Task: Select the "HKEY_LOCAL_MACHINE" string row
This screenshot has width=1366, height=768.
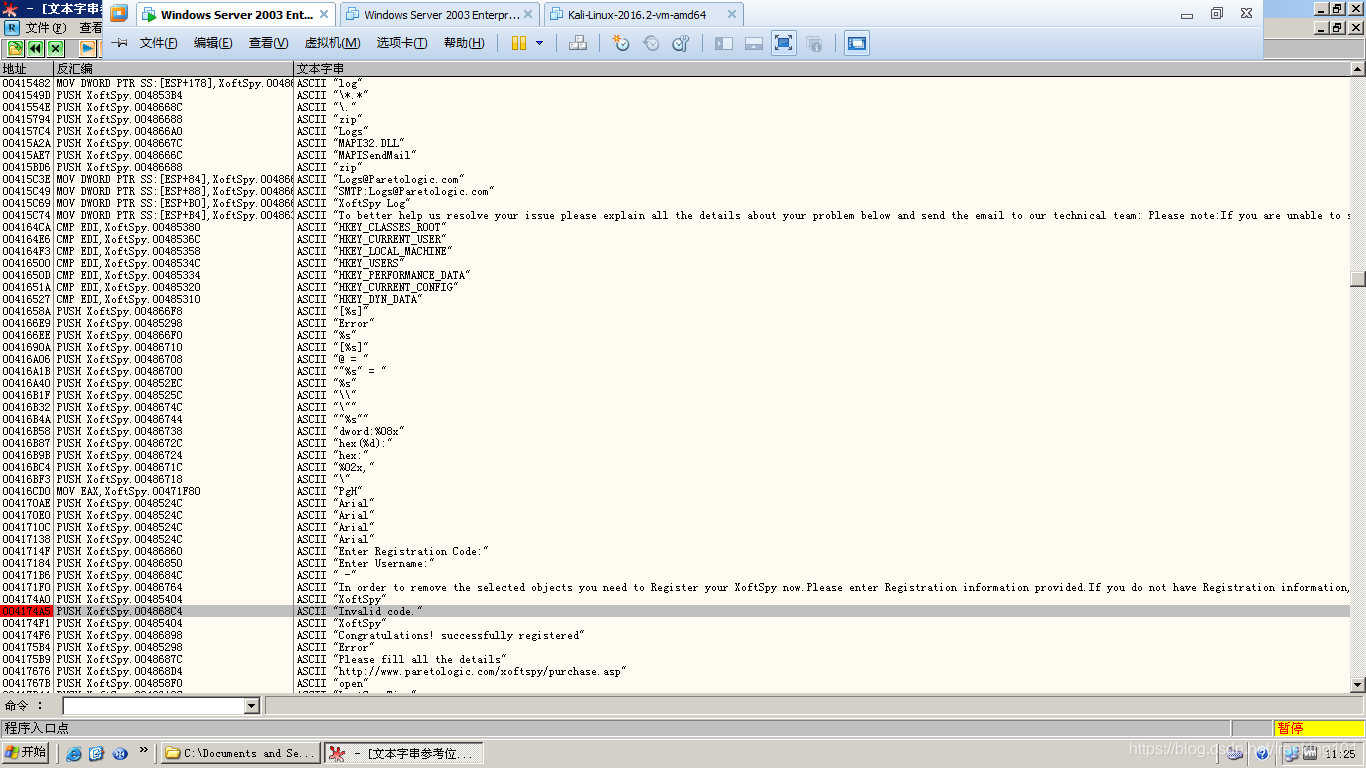Action: 675,251
